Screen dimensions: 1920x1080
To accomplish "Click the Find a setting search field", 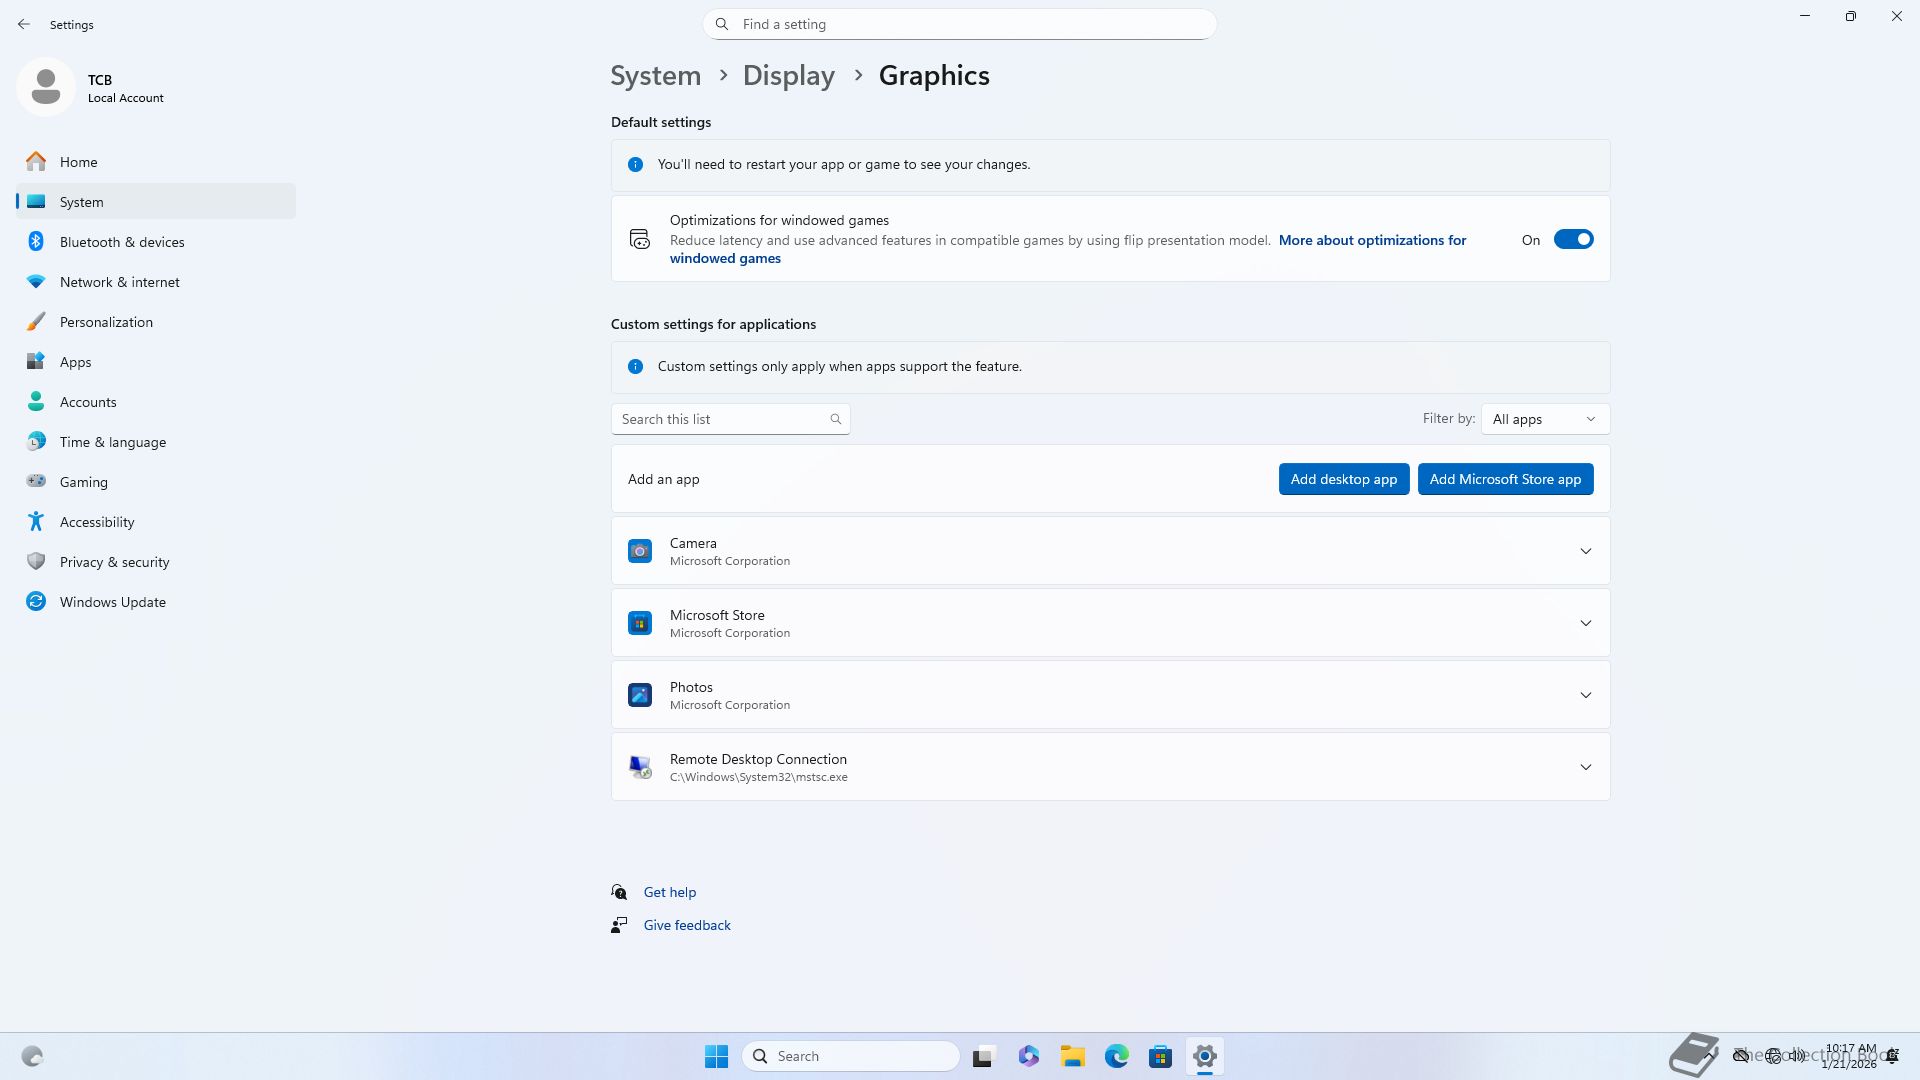I will [960, 24].
